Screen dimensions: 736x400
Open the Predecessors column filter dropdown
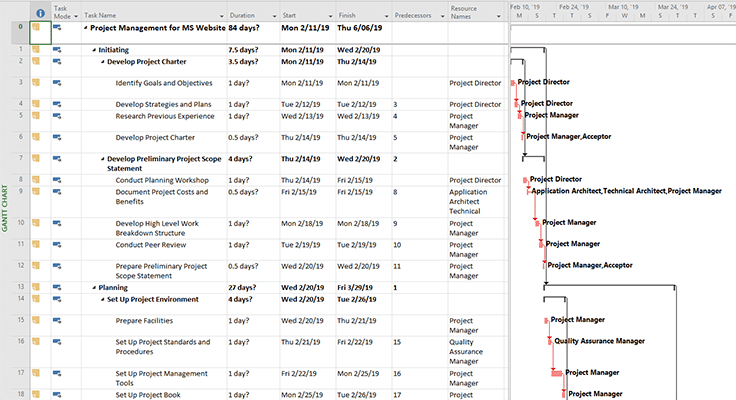[442, 16]
